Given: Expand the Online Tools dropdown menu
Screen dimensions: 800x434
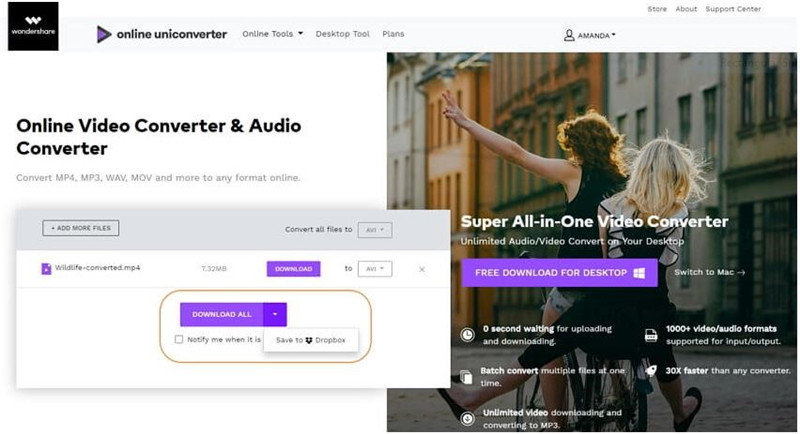Looking at the screenshot, I should pos(272,34).
